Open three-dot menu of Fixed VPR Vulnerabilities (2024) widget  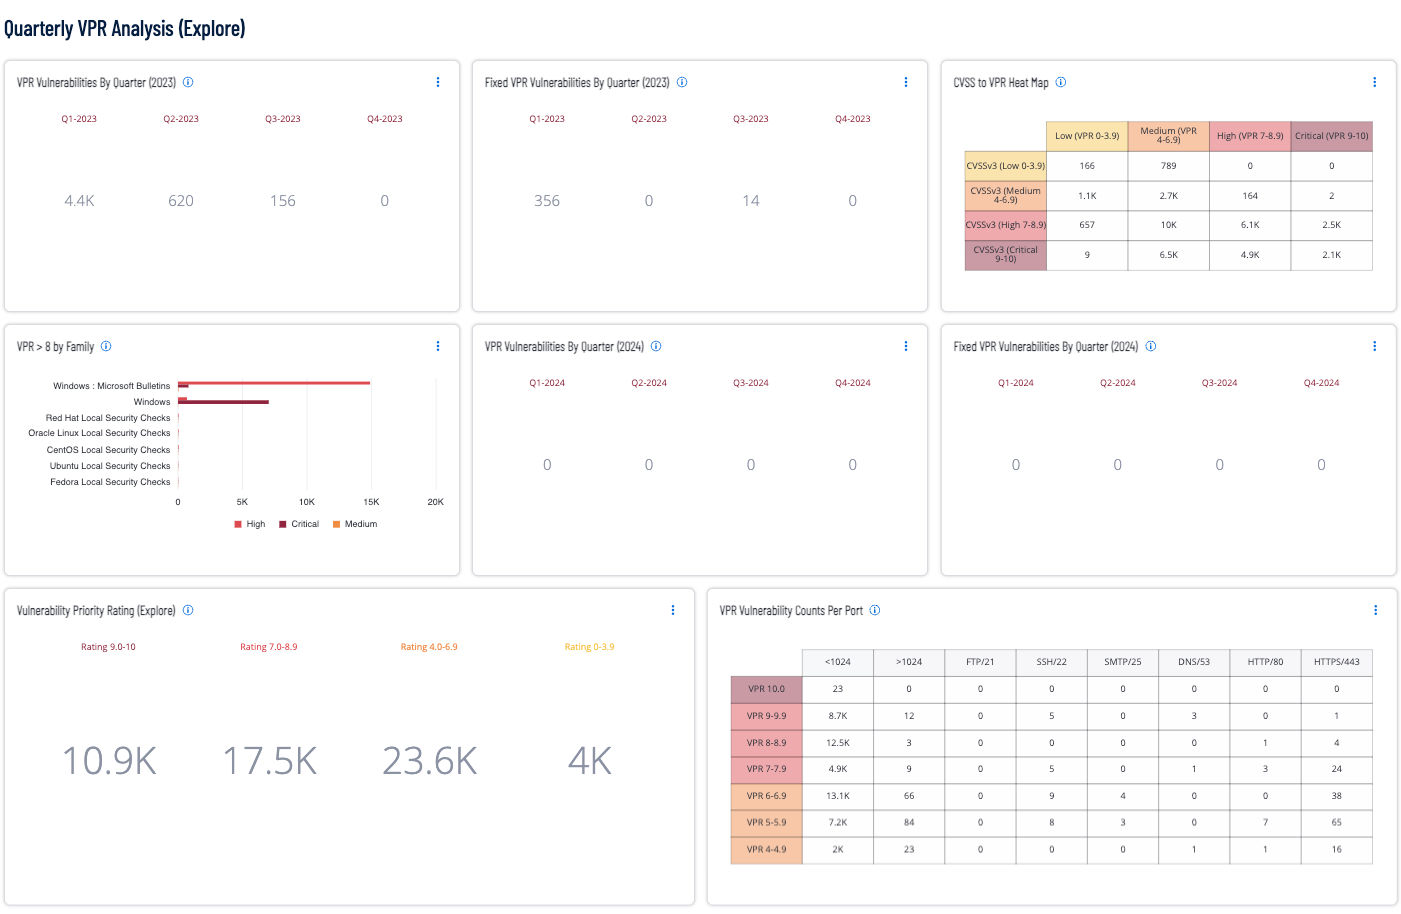point(1374,347)
